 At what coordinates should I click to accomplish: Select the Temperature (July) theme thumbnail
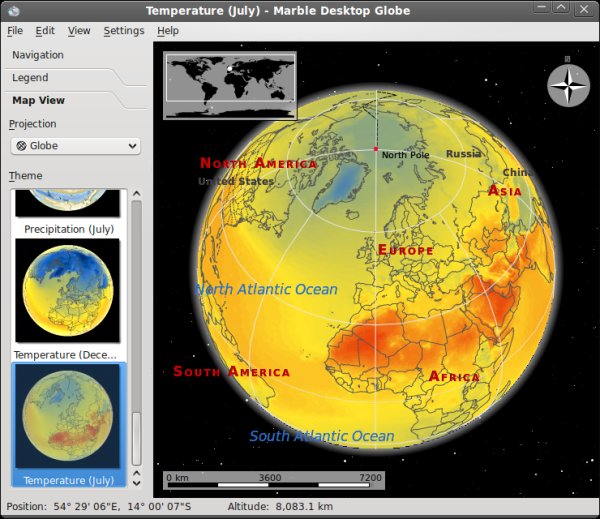(67, 416)
